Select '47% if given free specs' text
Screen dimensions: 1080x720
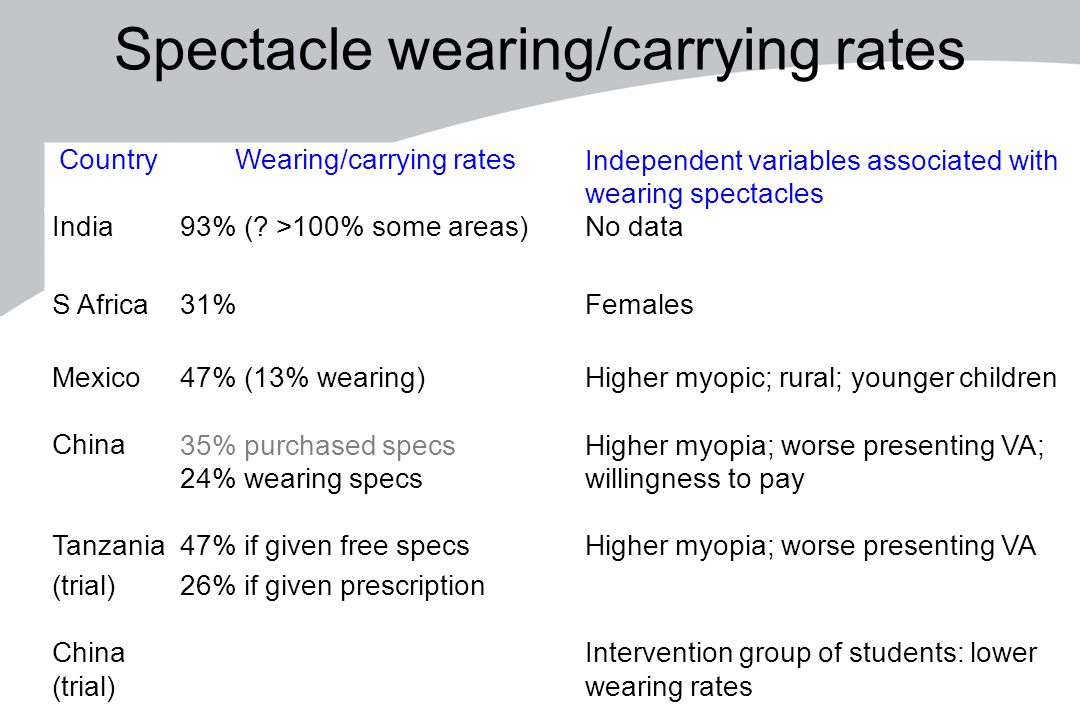point(324,546)
